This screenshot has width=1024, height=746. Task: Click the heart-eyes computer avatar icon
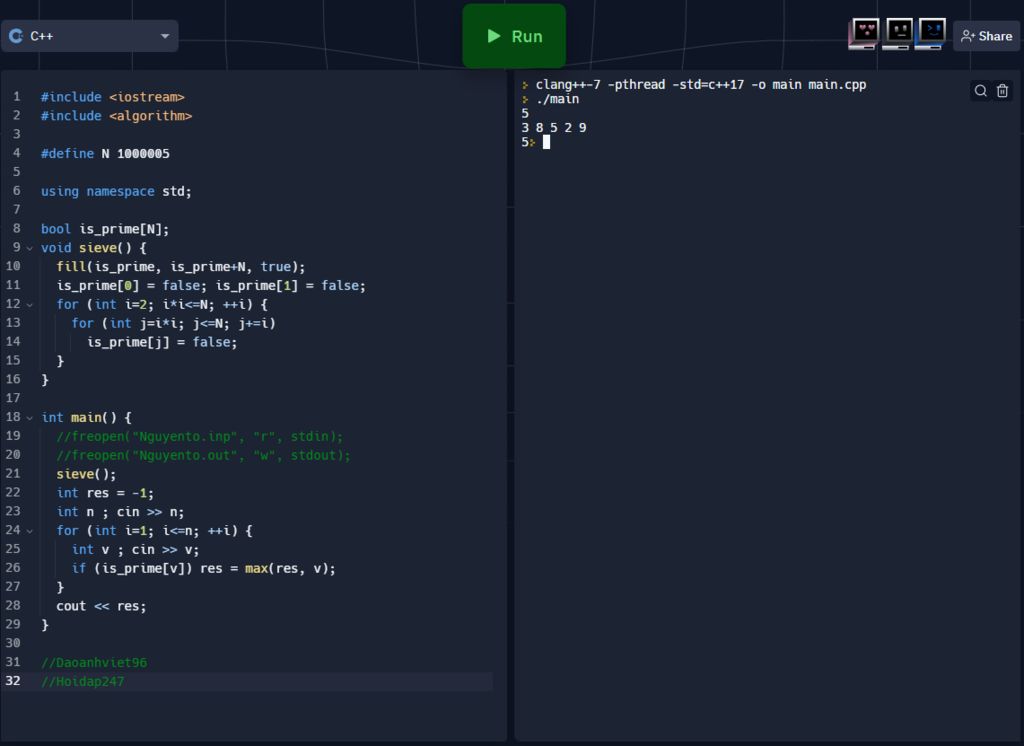[864, 34]
